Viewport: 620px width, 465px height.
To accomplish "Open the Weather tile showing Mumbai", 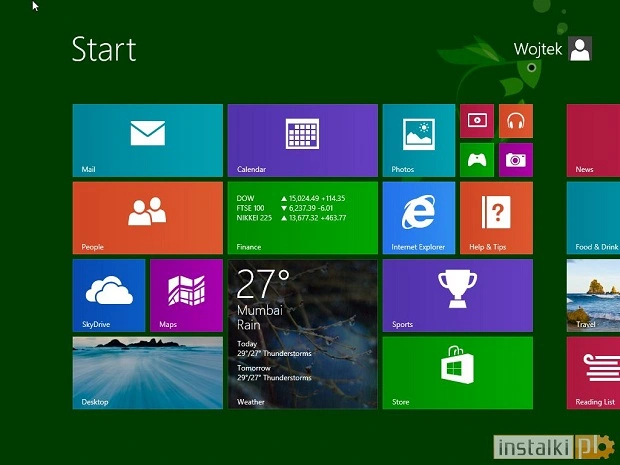I will click(x=303, y=334).
